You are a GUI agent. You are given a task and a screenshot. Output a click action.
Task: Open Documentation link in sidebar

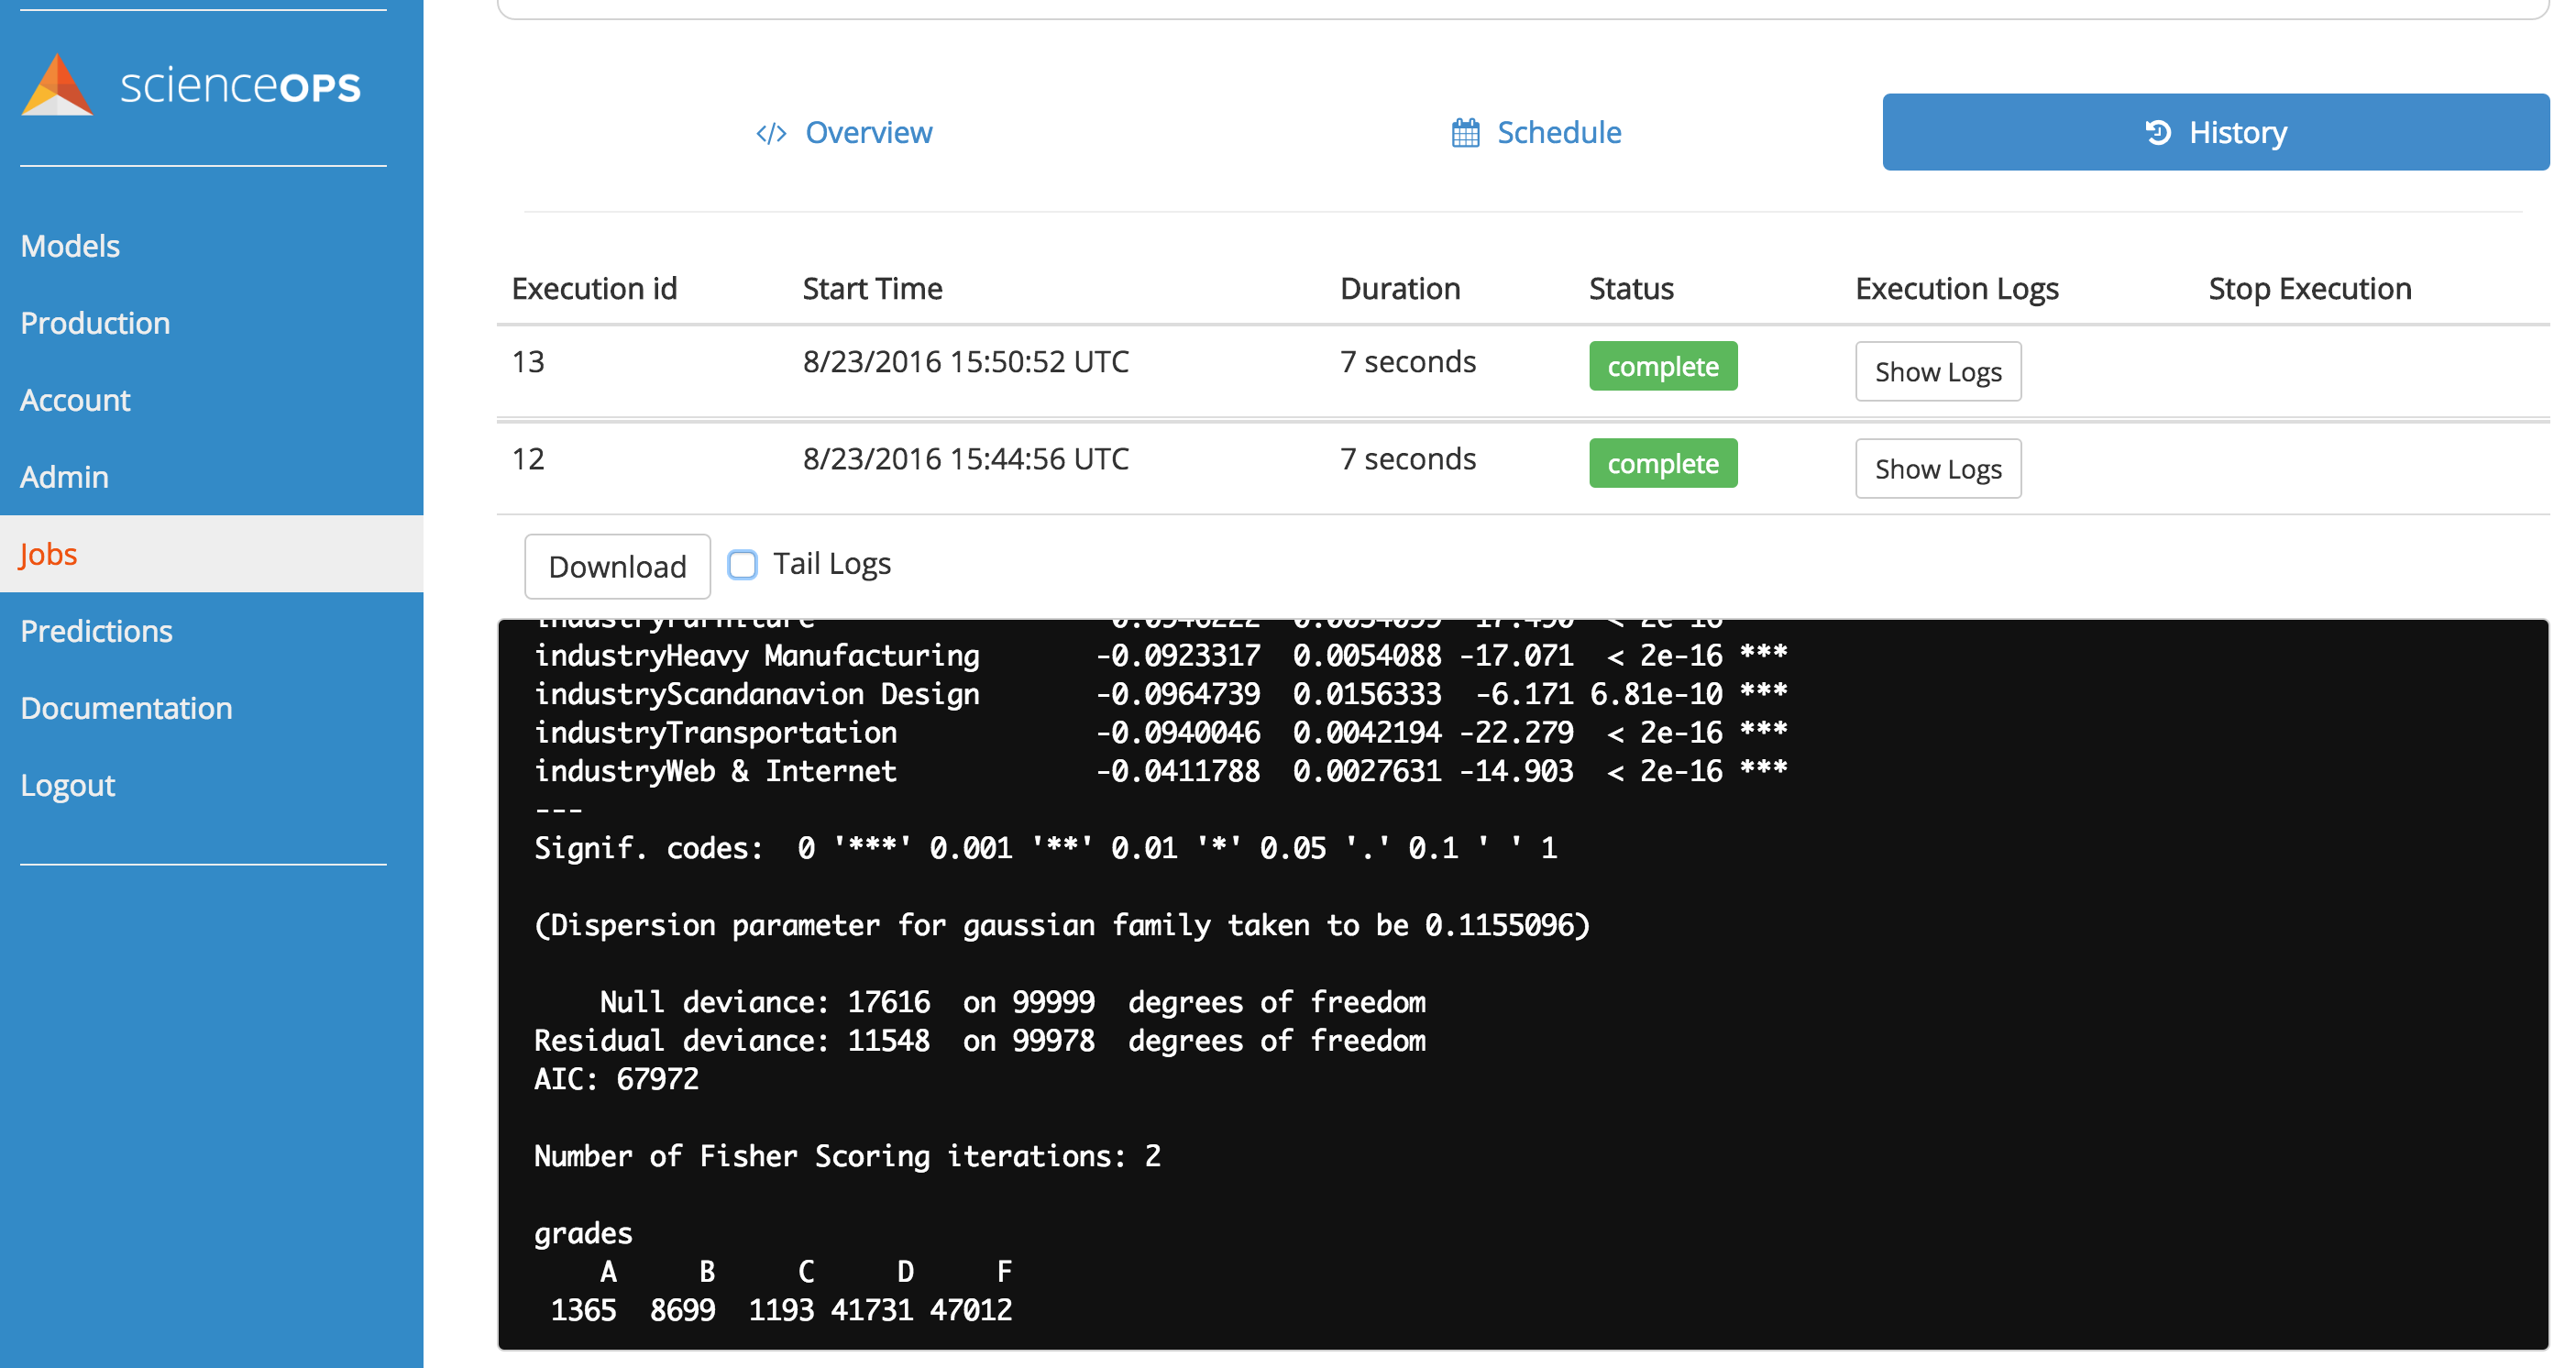(126, 708)
